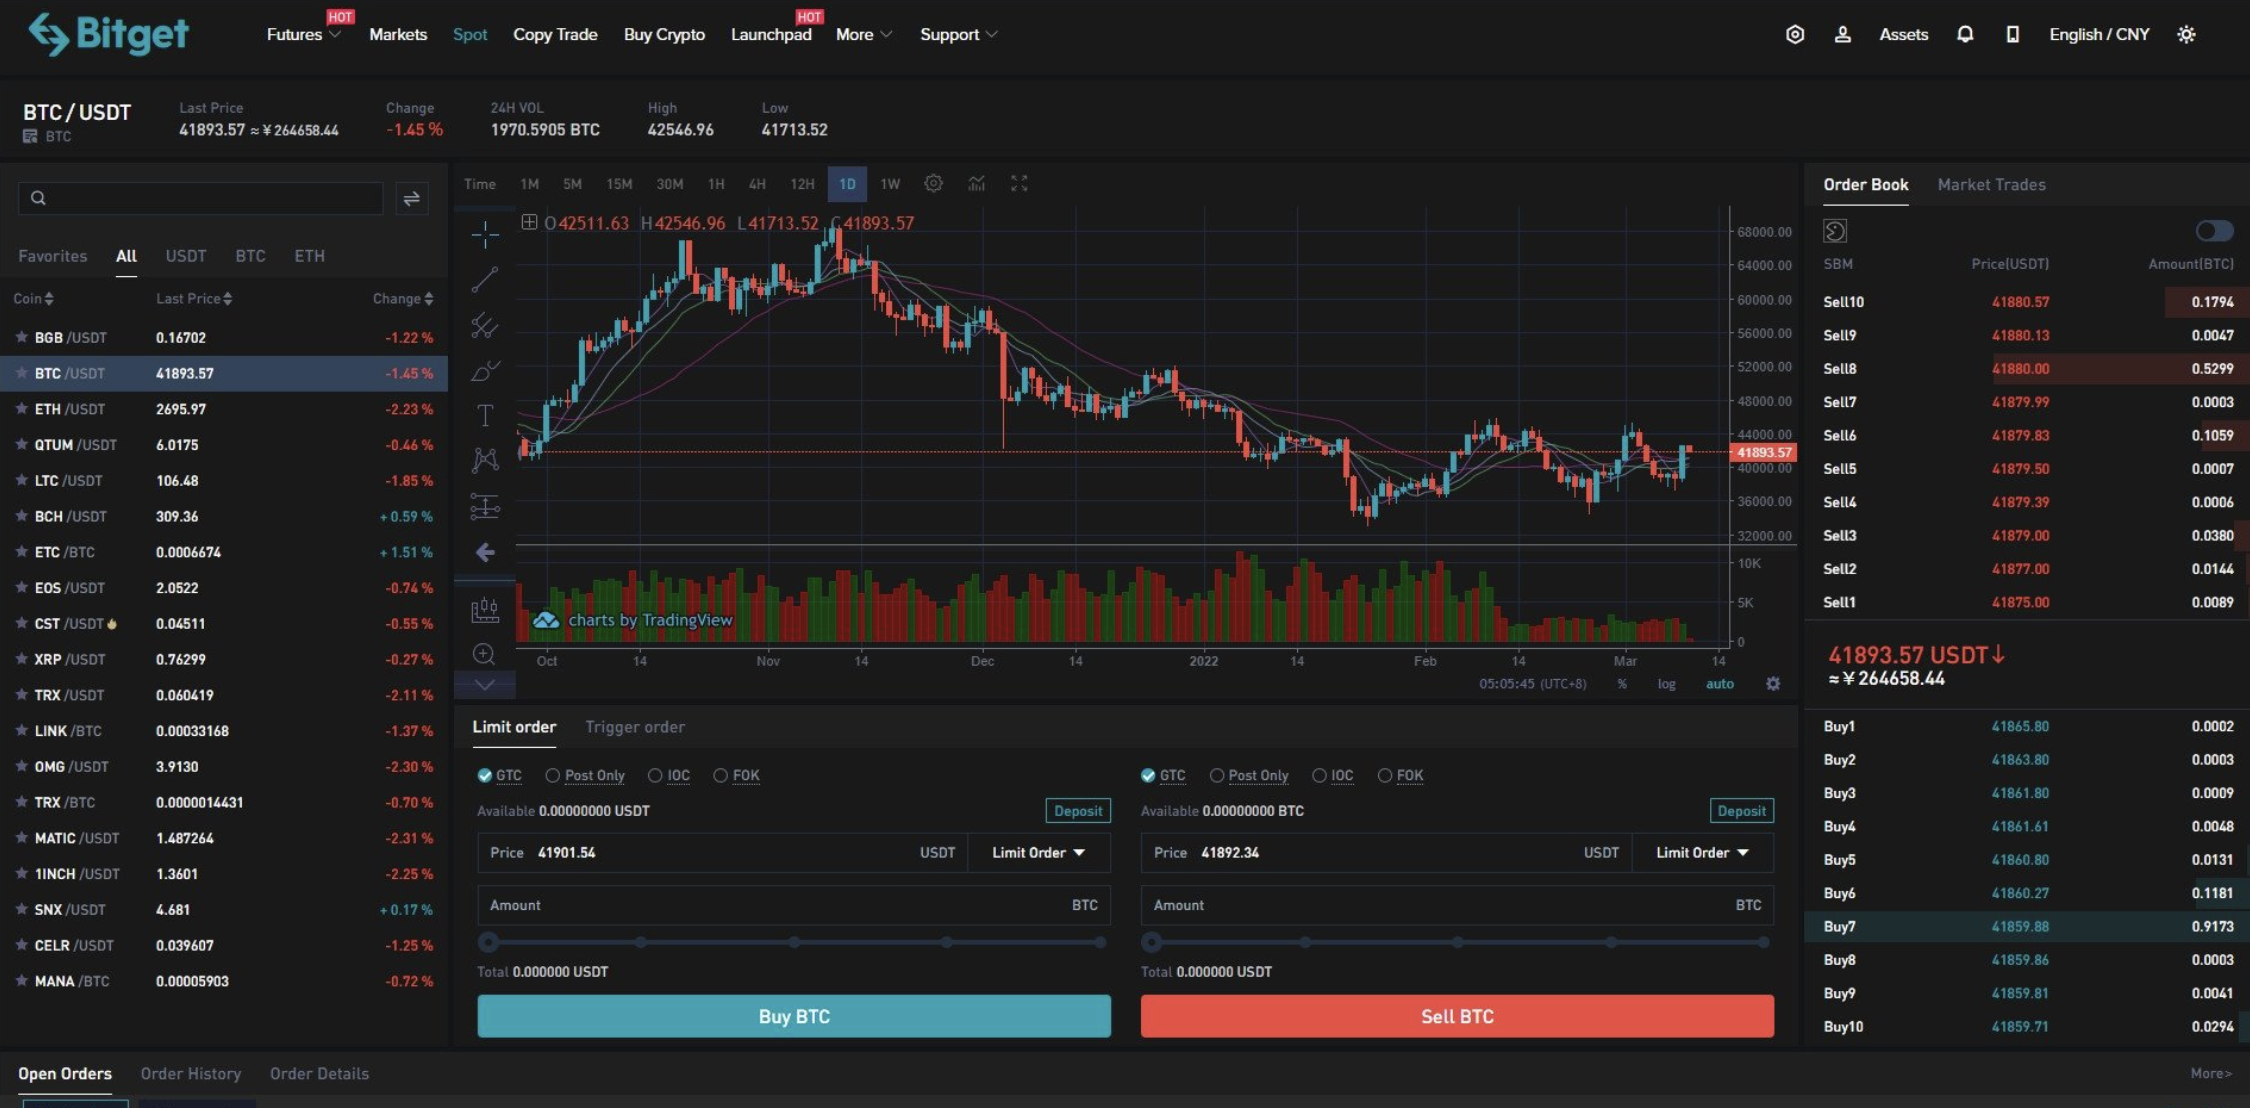Switch to the Trigger order tab
Image resolution: width=2250 pixels, height=1108 pixels.
click(x=635, y=727)
